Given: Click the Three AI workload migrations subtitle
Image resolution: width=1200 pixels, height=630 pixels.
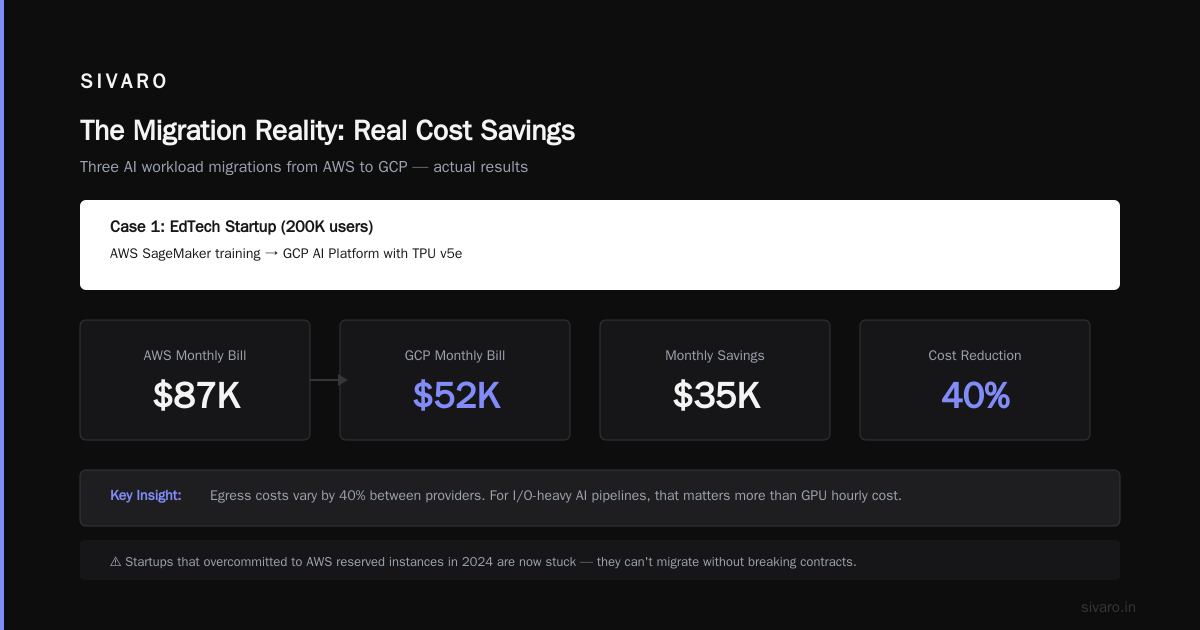Looking at the screenshot, I should click(x=304, y=167).
